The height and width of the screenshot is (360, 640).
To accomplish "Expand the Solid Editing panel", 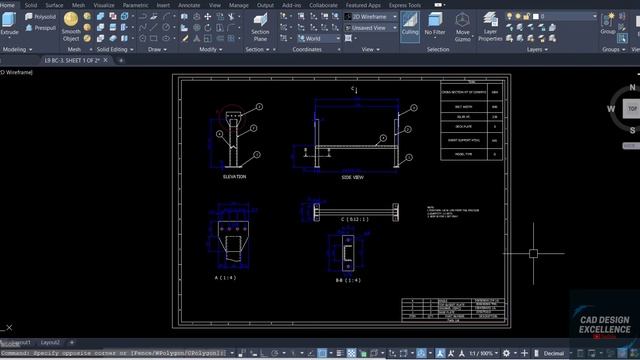I will (115, 49).
